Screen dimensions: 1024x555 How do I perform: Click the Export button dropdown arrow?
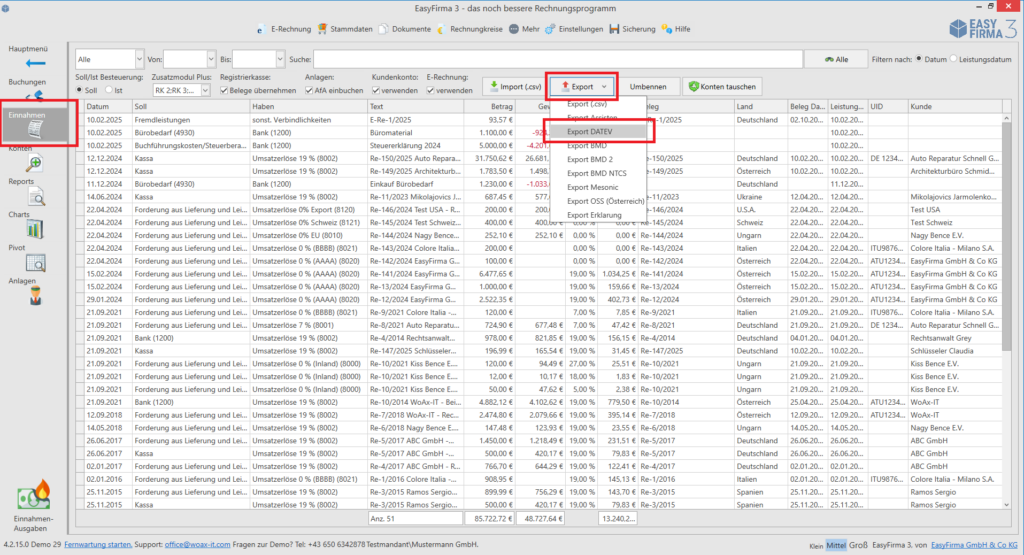604,87
